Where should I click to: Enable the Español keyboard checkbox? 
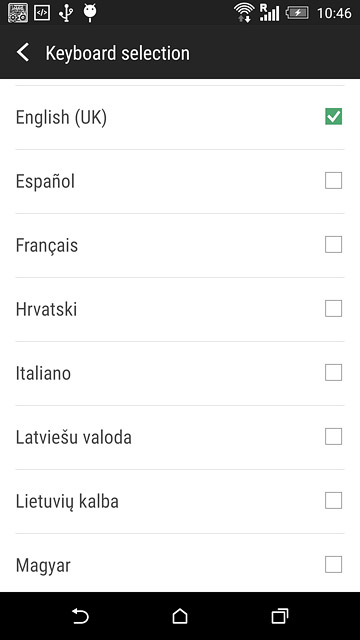click(x=333, y=180)
